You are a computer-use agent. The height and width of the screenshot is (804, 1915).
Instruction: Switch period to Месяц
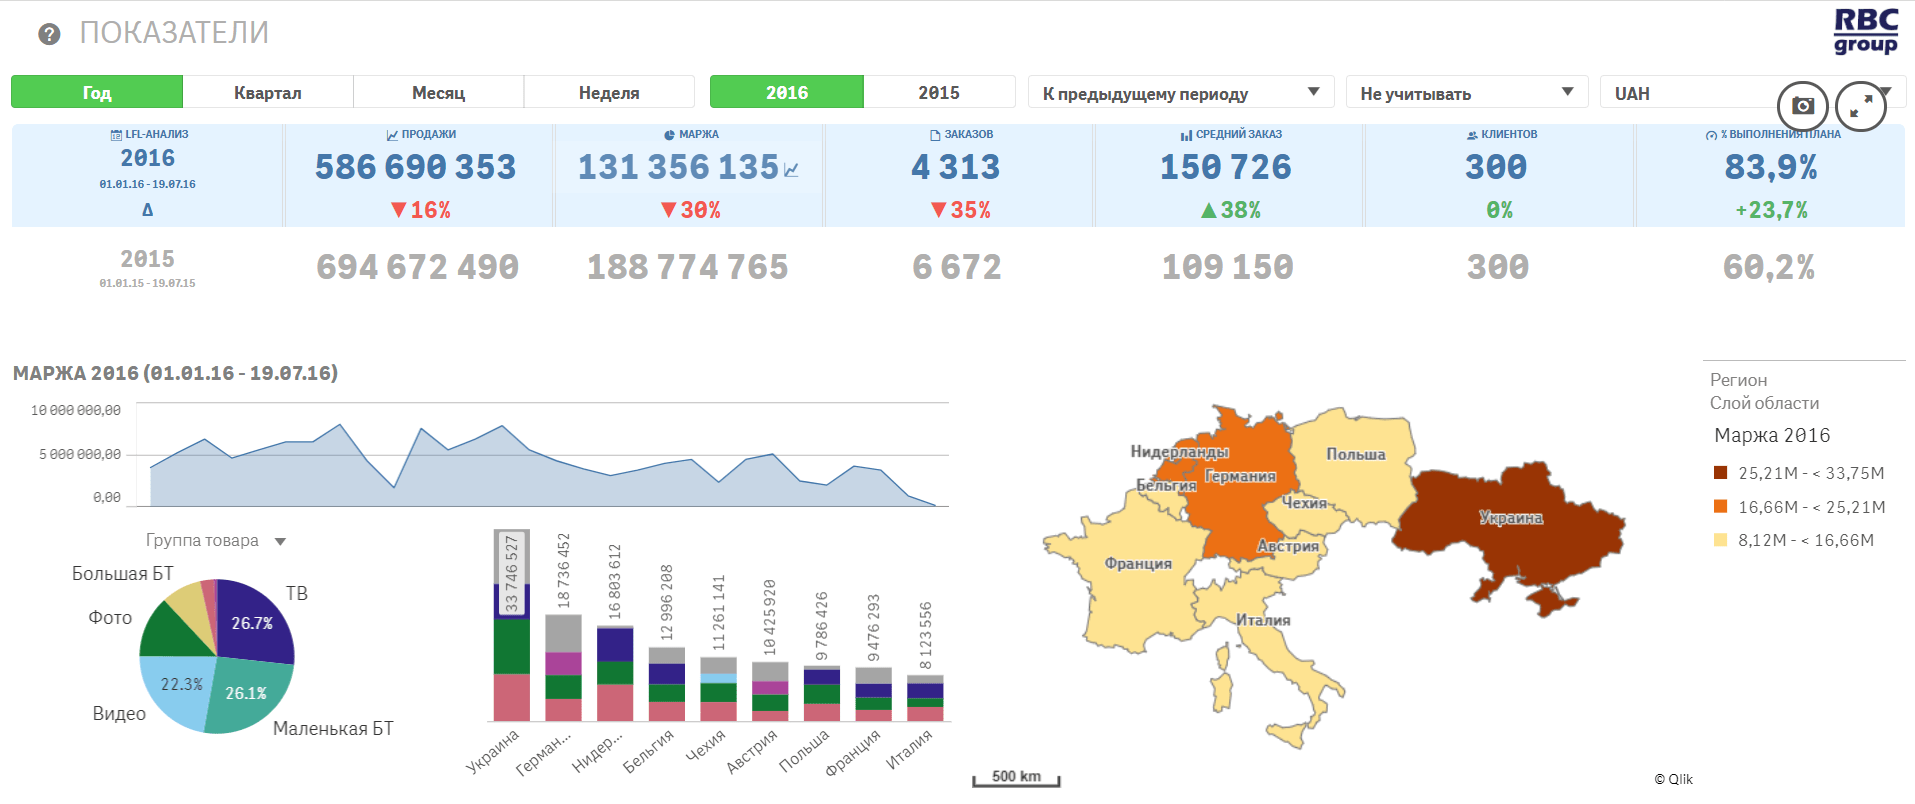coord(438,93)
